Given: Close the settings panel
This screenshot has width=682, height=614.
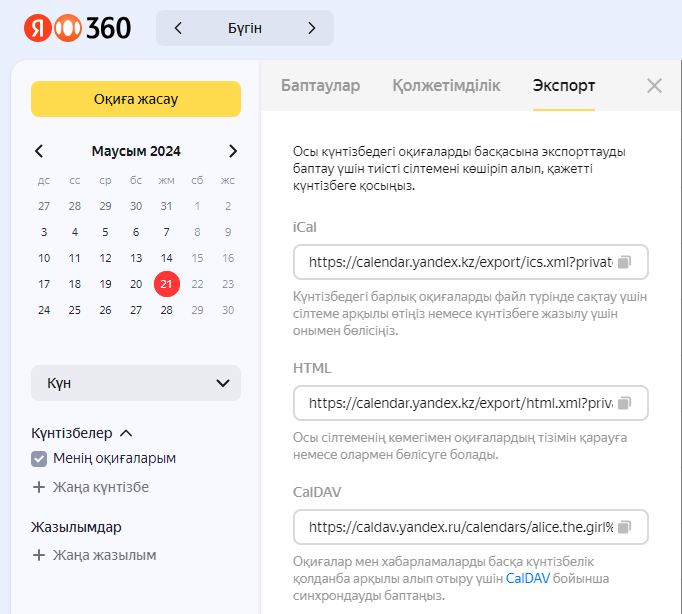Looking at the screenshot, I should (654, 86).
